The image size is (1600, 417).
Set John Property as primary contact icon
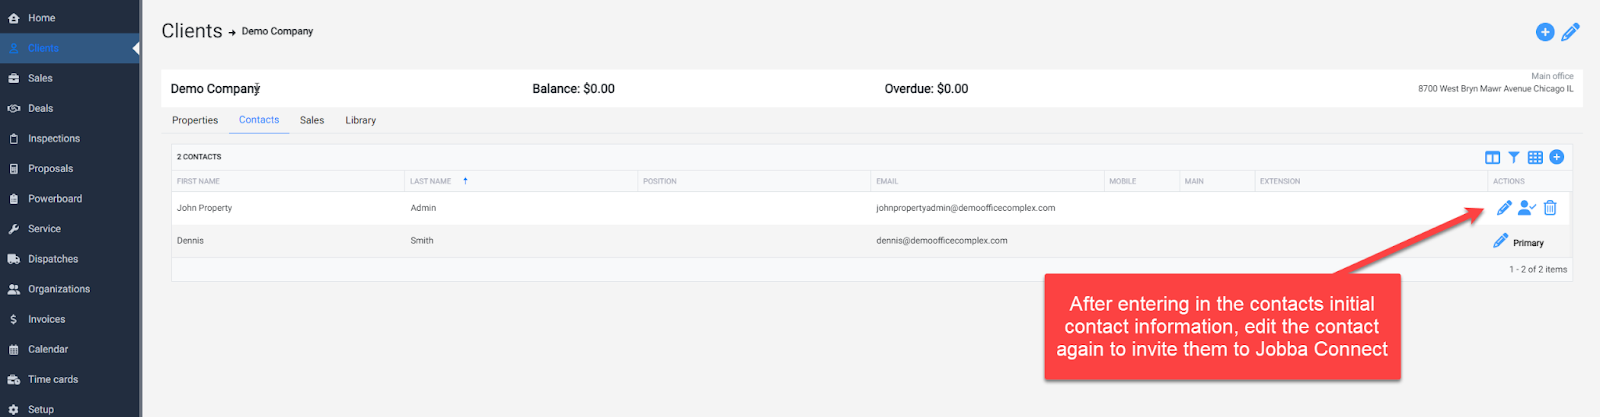pos(1526,208)
